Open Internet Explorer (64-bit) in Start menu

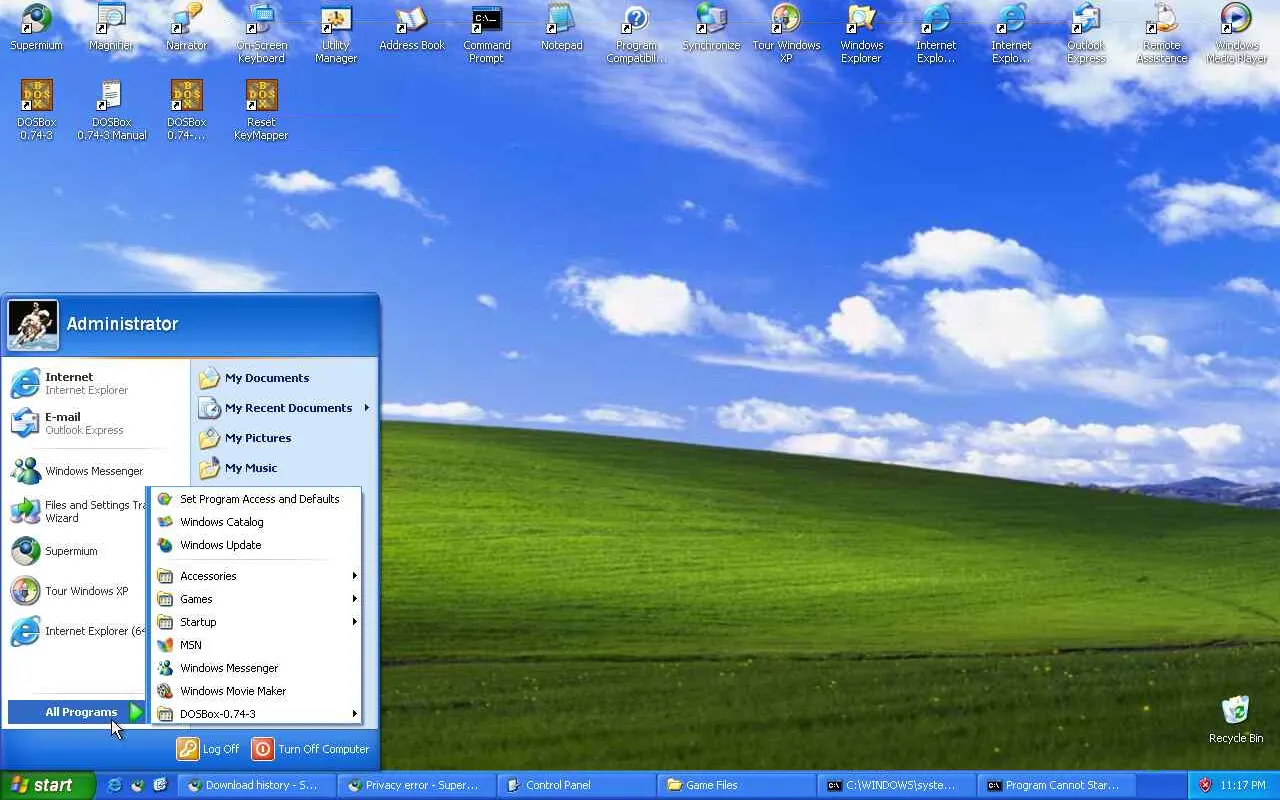click(77, 631)
